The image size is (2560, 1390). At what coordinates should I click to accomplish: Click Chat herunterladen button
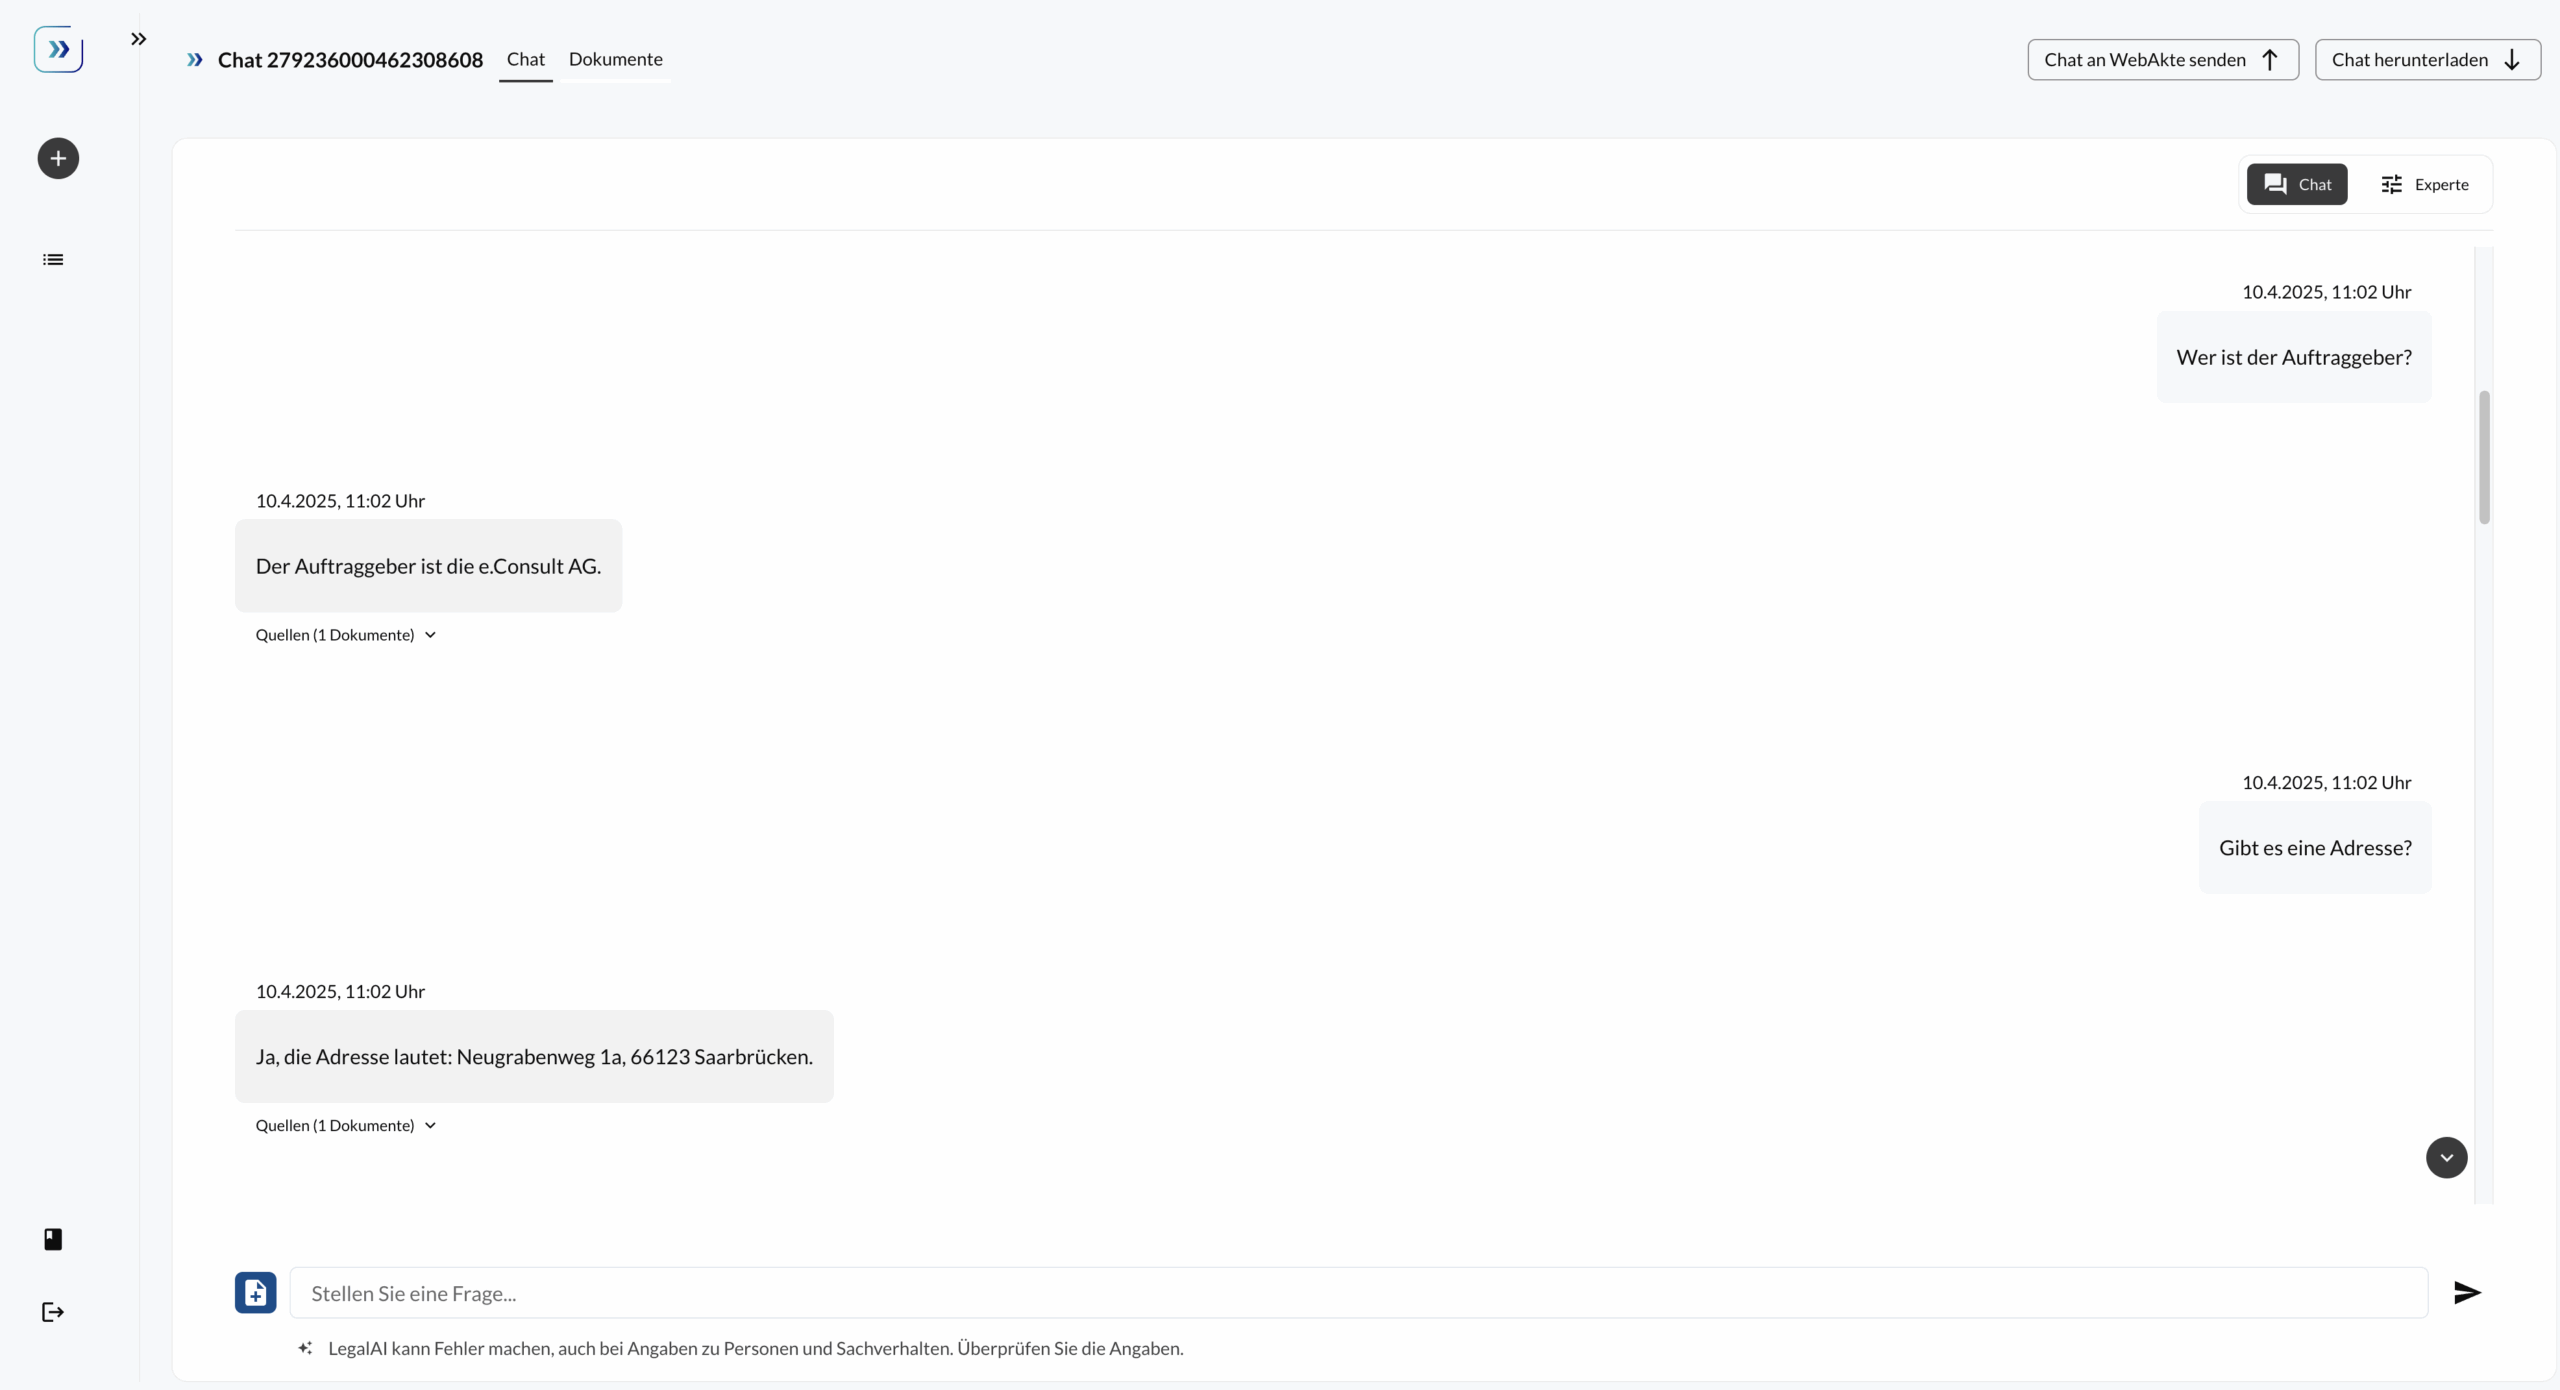[2428, 60]
